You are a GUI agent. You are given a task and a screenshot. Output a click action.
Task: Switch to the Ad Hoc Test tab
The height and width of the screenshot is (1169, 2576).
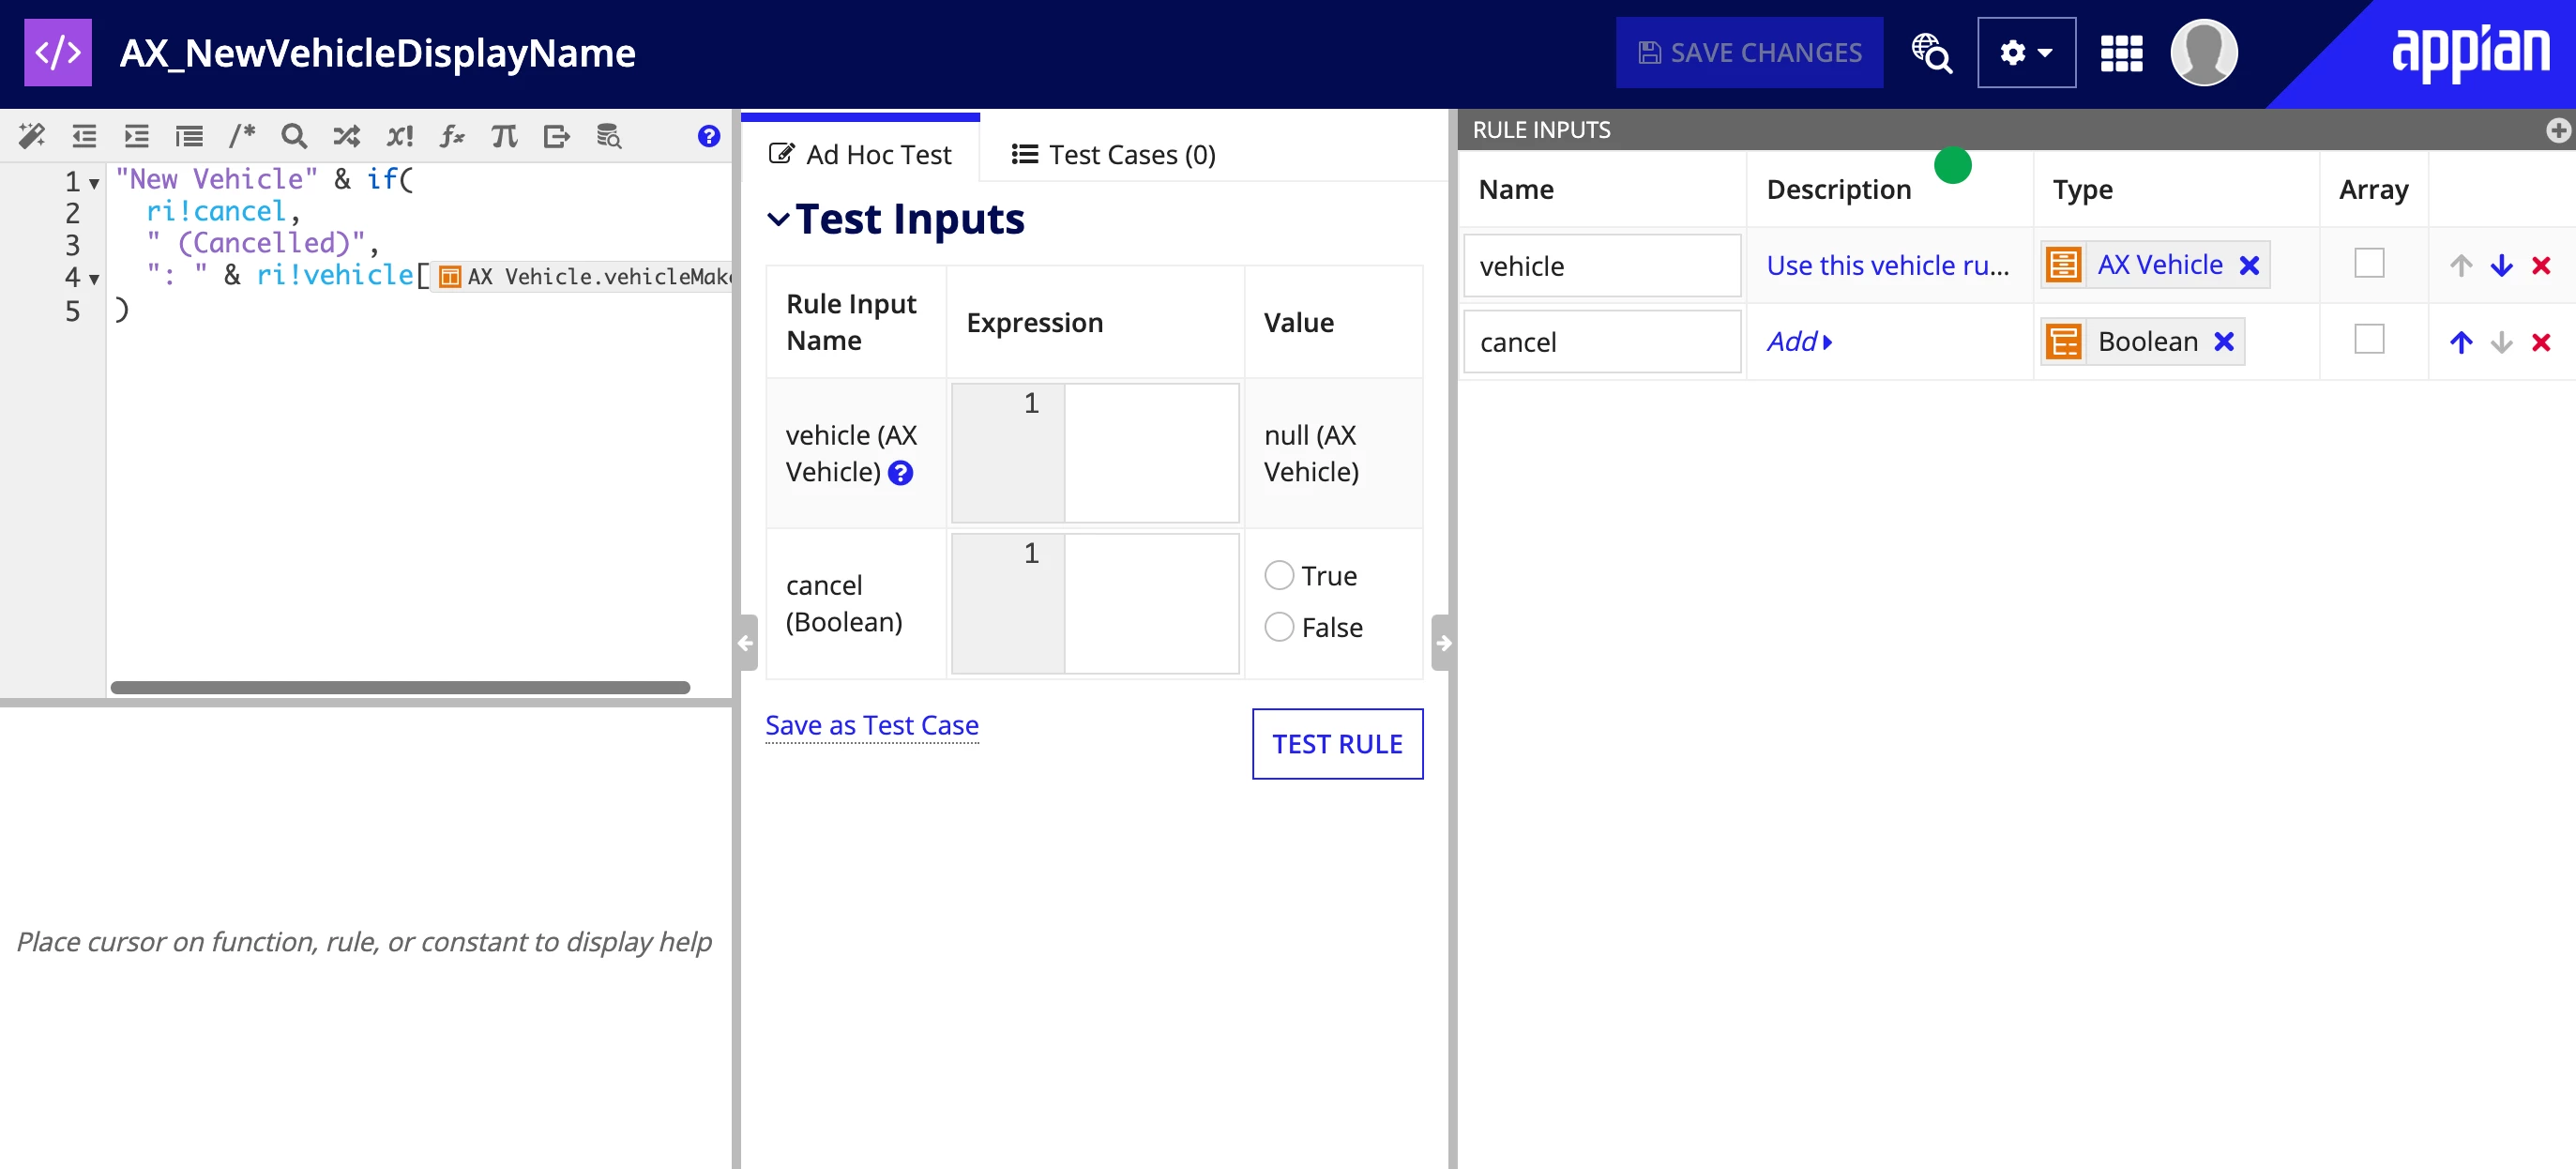[x=860, y=154]
